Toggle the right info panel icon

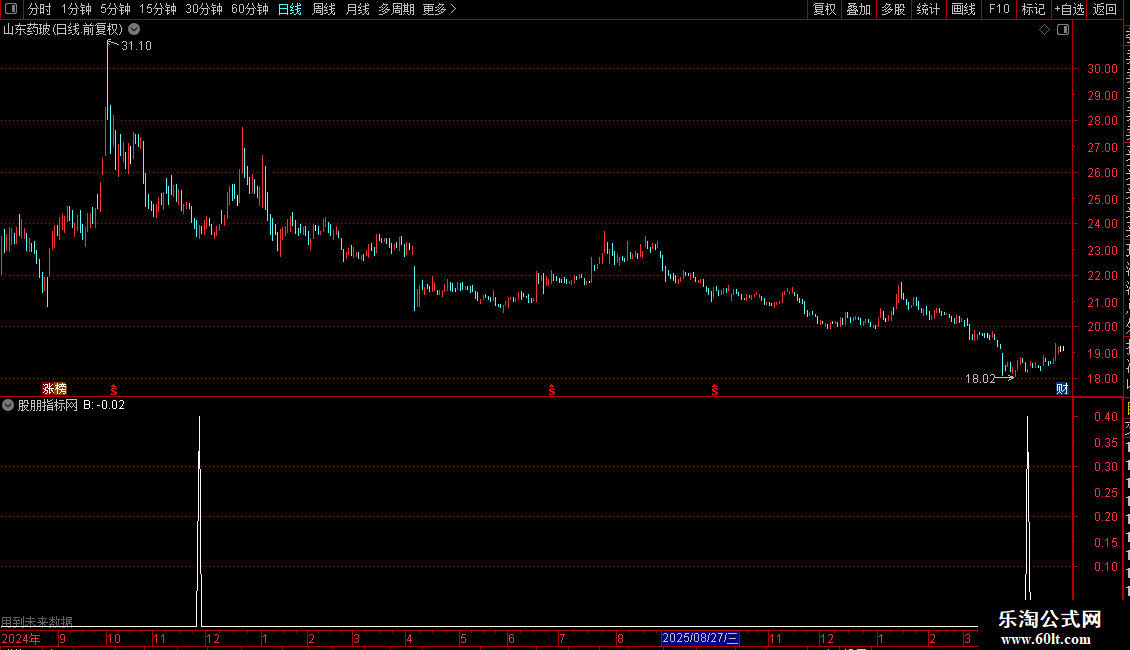point(1063,30)
